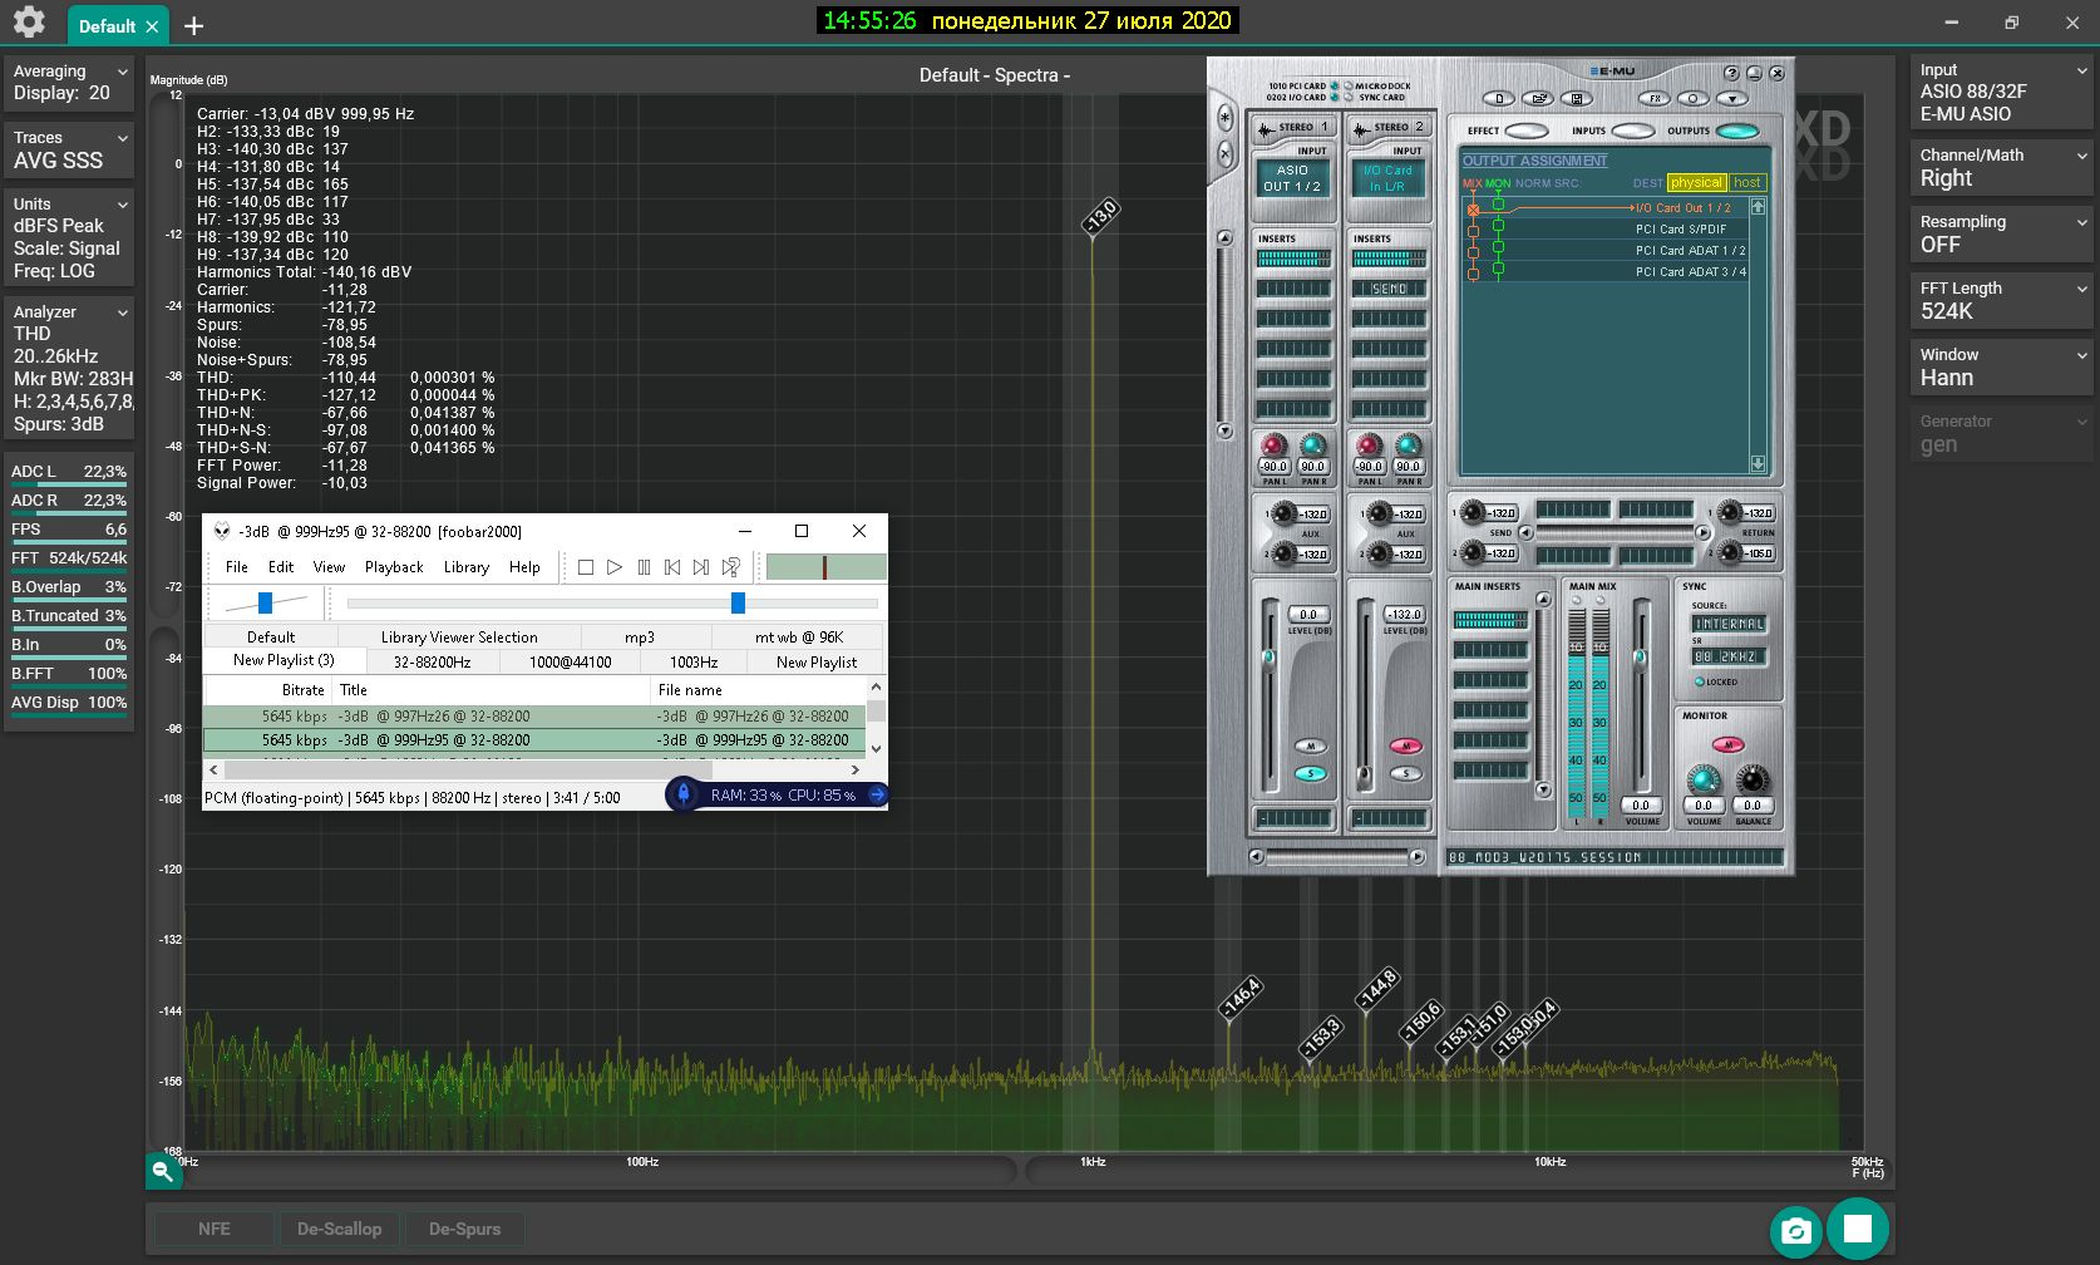Click the blue arrow in the RAM/CPU widget
Viewport: 2100px width, 1265px height.
tap(877, 795)
